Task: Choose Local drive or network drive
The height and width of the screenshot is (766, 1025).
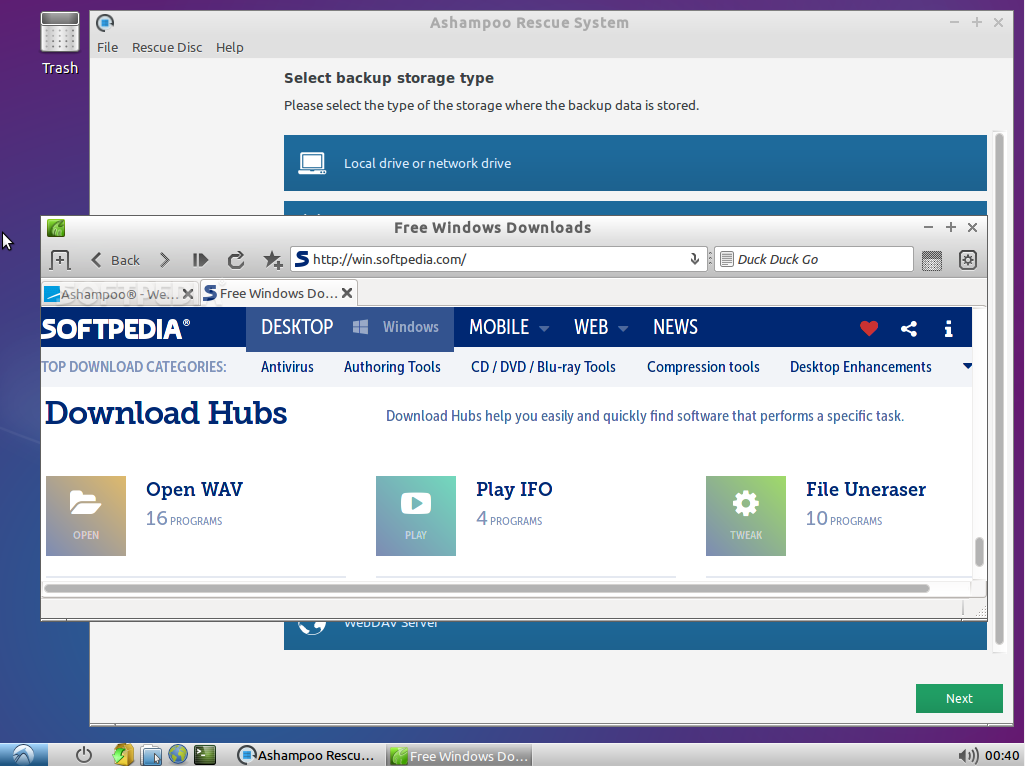Action: pos(635,163)
